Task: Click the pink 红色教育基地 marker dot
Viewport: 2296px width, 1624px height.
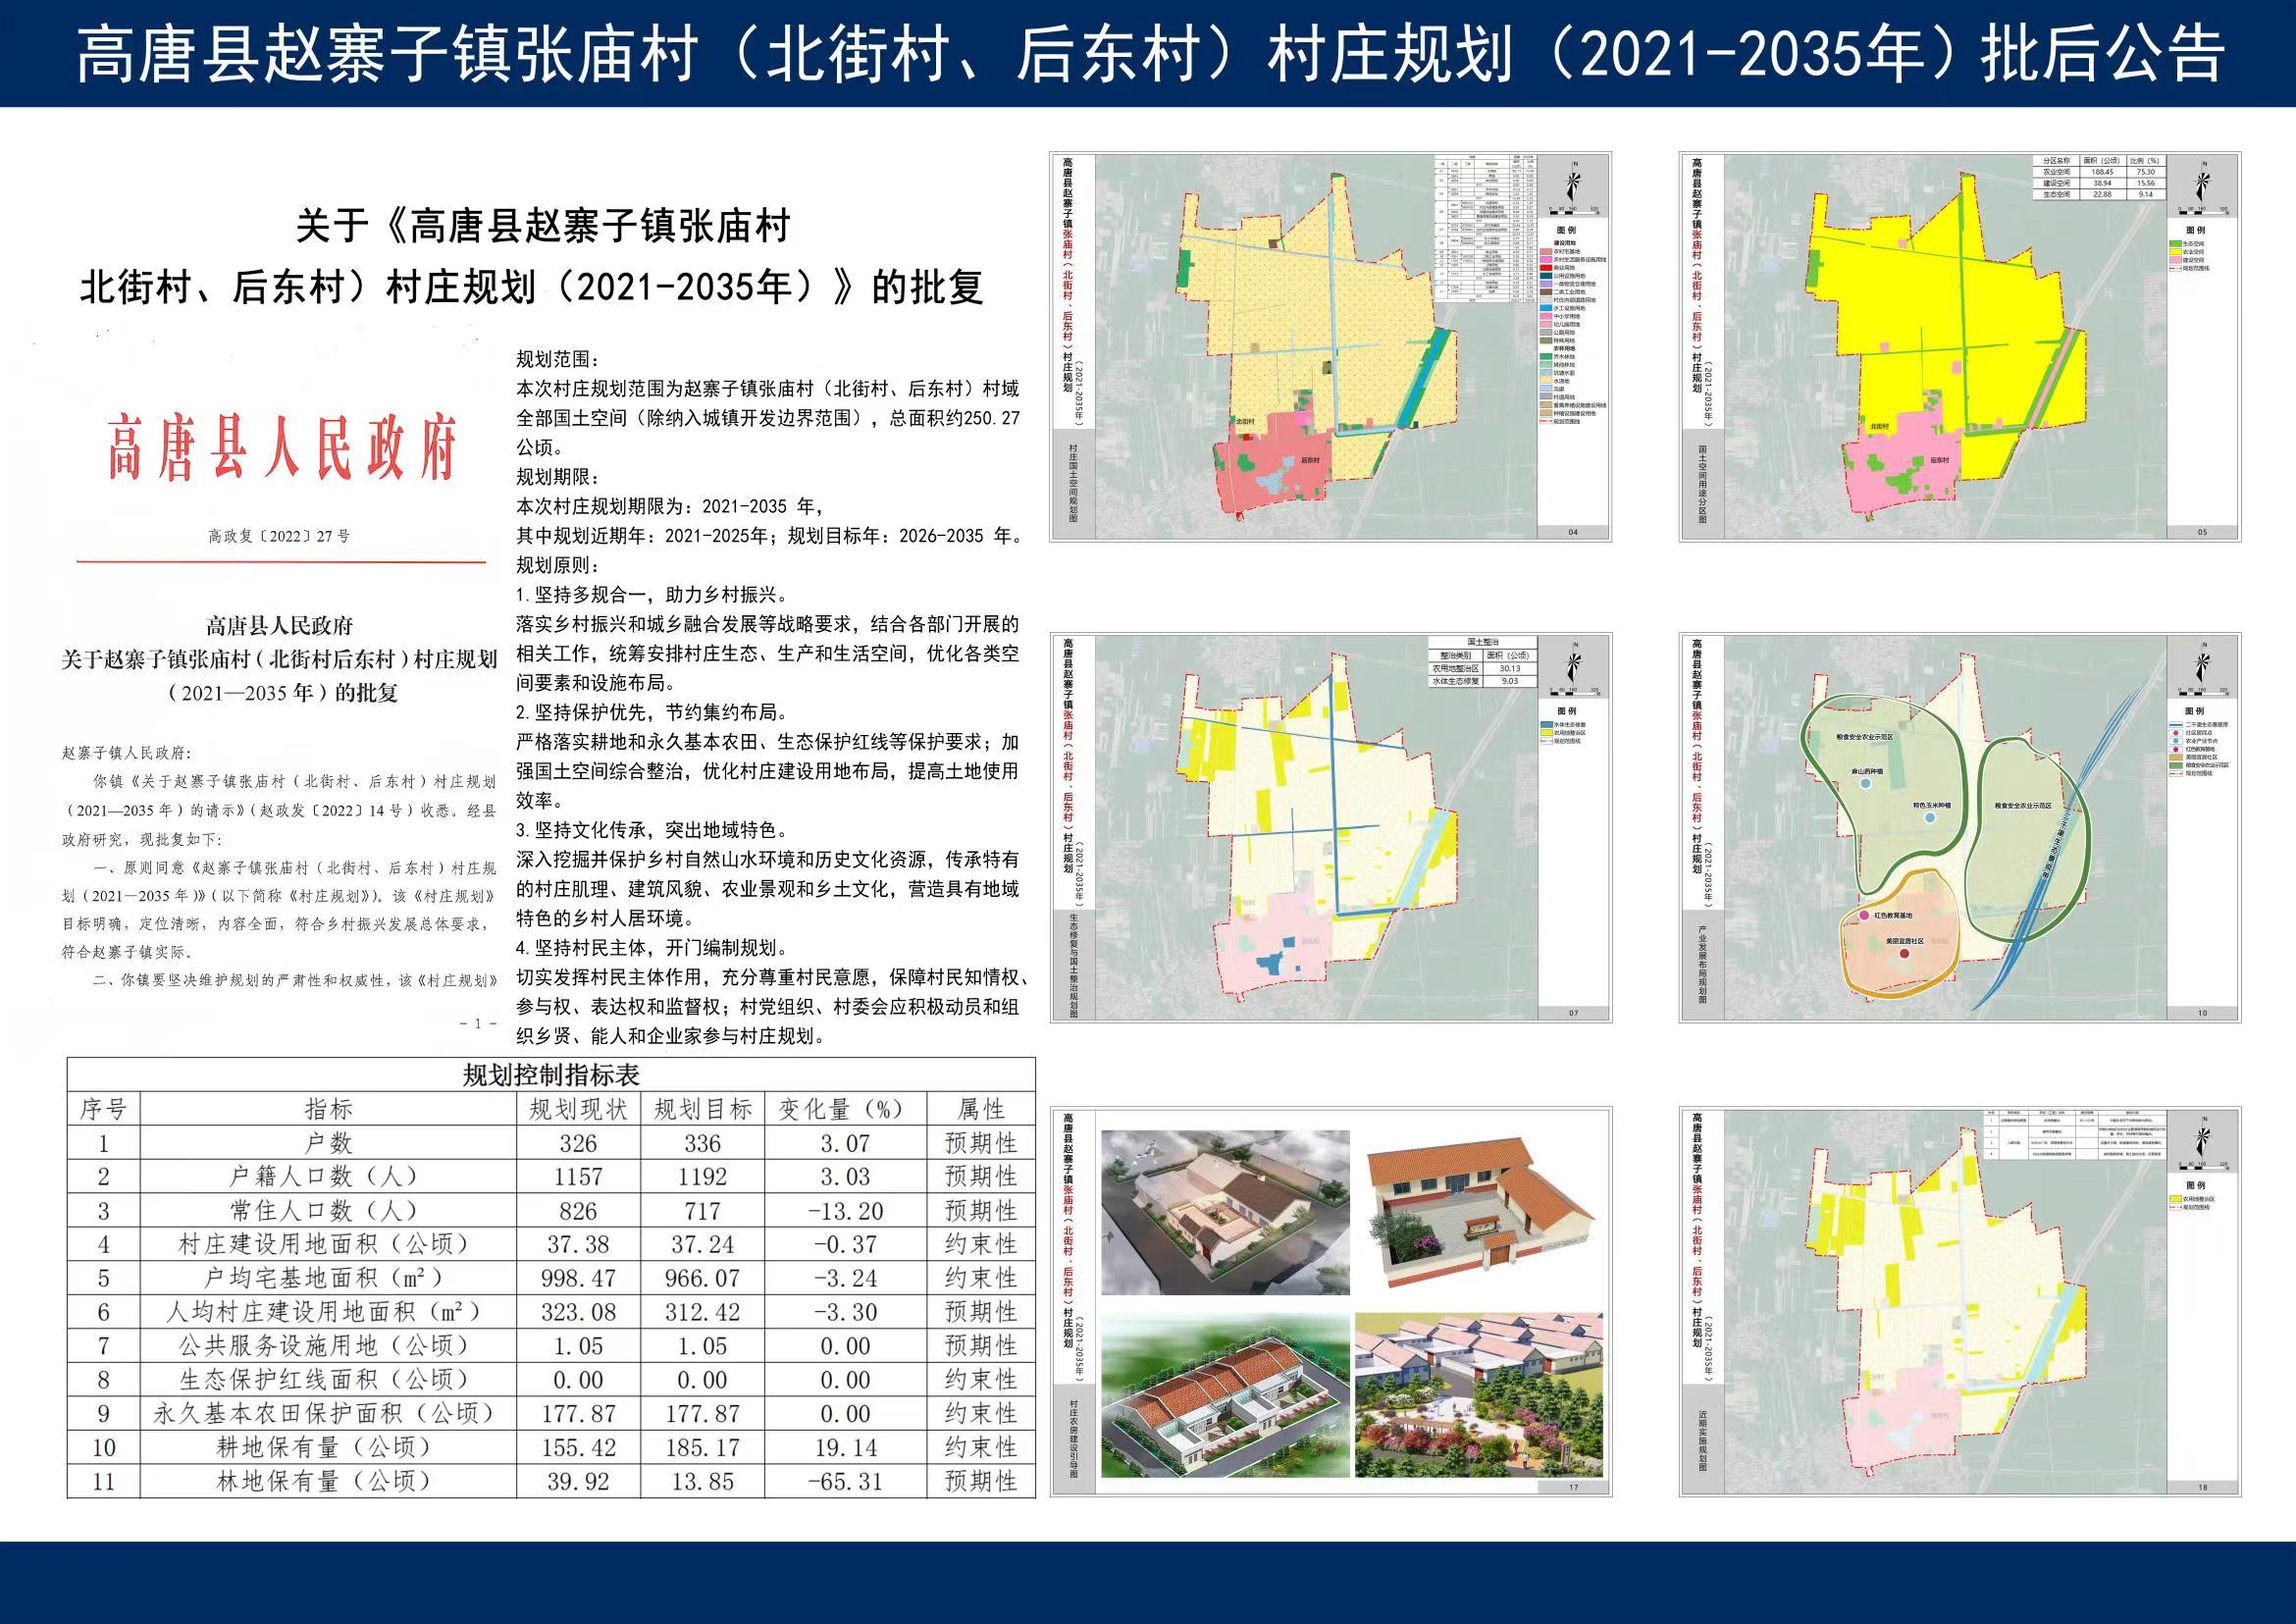Action: (1864, 916)
